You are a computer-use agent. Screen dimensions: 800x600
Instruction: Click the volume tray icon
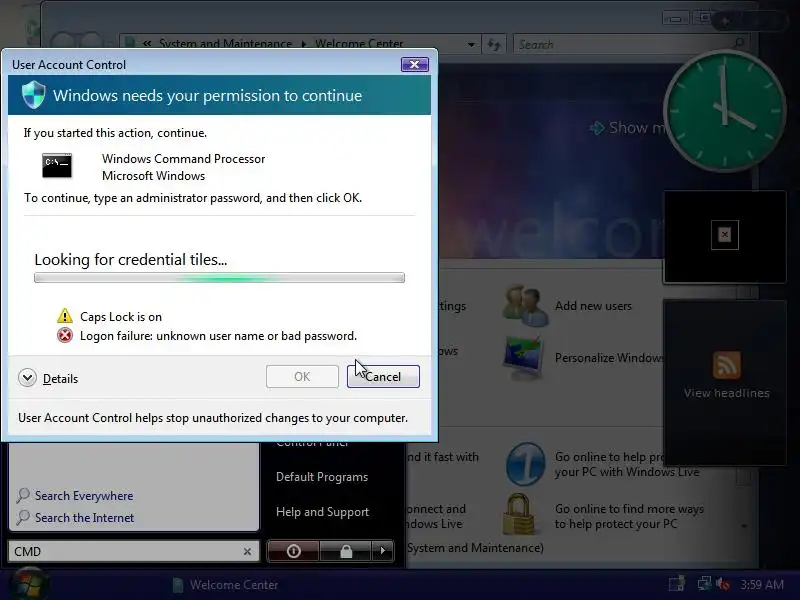tap(722, 584)
